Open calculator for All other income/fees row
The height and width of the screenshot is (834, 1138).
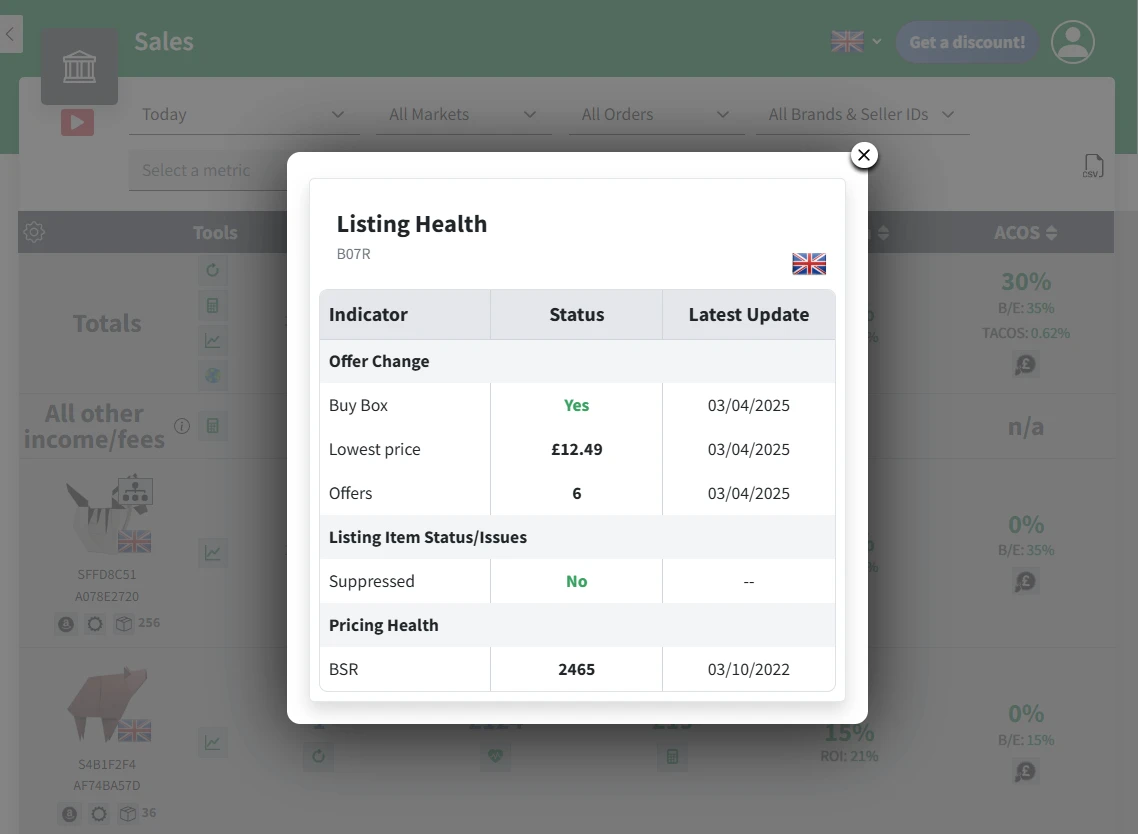coord(213,426)
